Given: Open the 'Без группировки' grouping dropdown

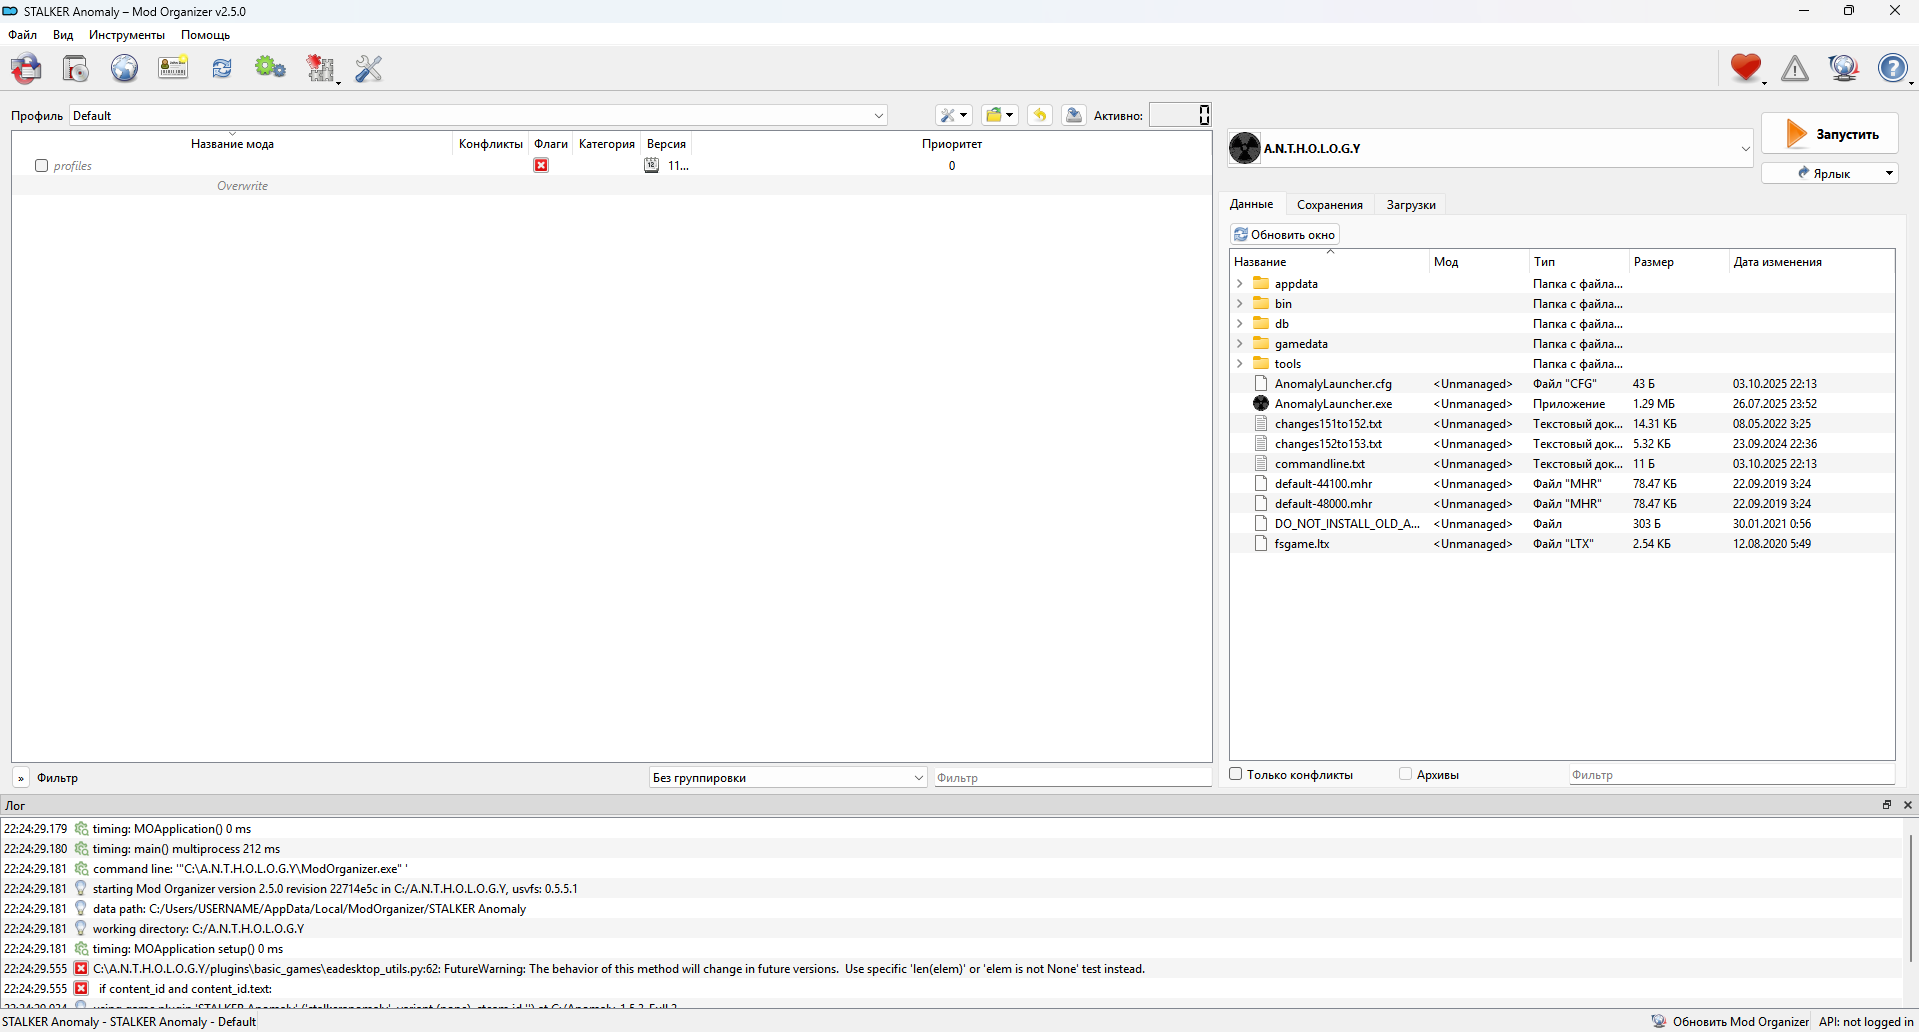Looking at the screenshot, I should pyautogui.click(x=788, y=778).
